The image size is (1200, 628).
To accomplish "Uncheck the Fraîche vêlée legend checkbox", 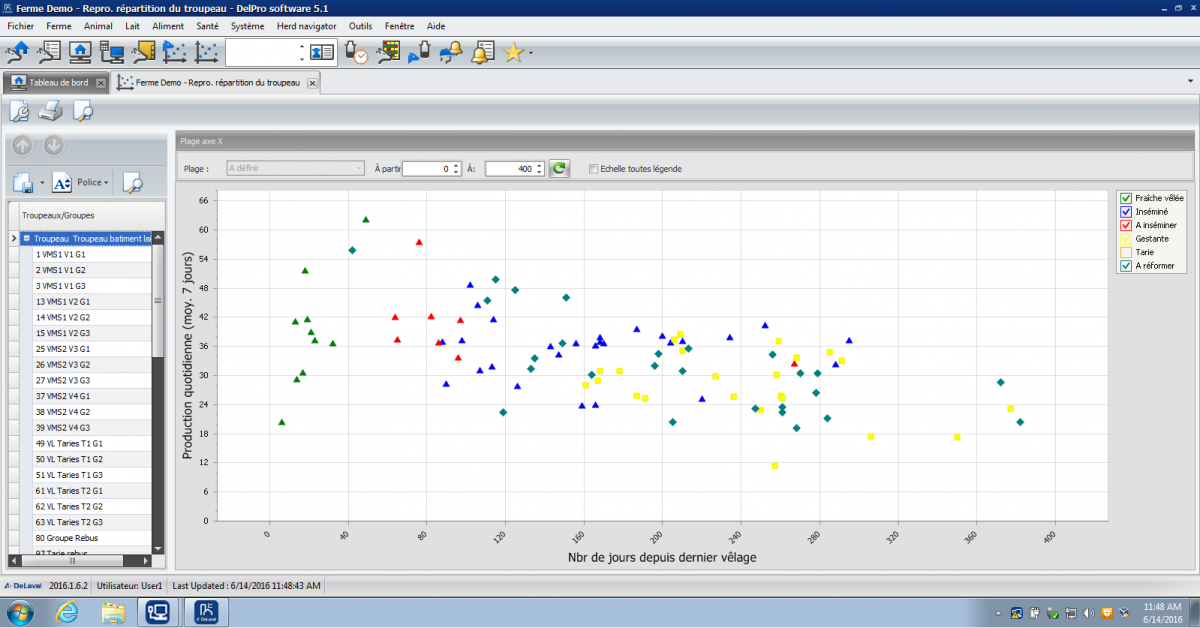I will coord(1126,198).
